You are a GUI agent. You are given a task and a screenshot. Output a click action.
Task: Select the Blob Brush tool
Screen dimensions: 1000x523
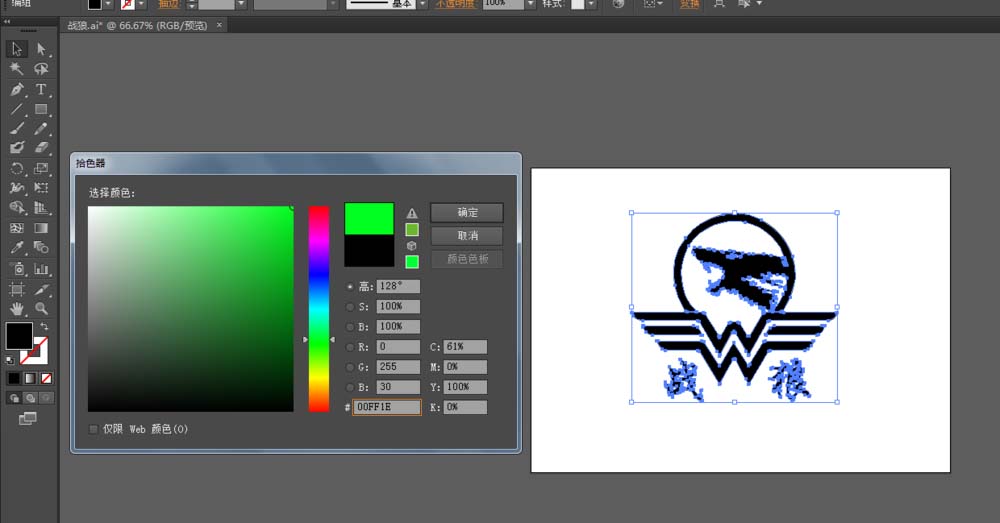pos(17,147)
